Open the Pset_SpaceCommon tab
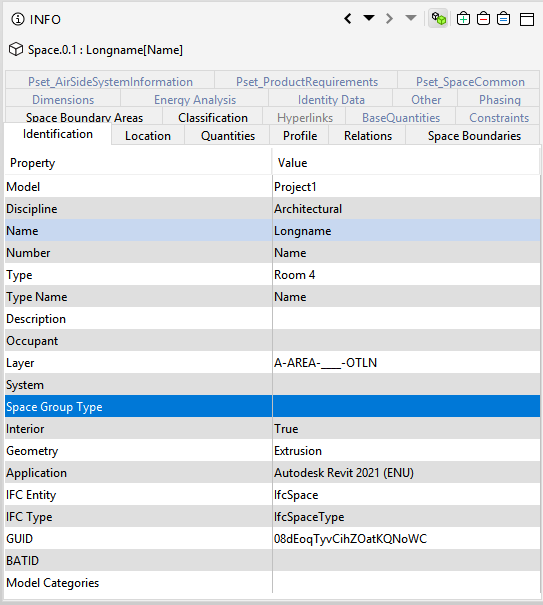 click(x=470, y=82)
